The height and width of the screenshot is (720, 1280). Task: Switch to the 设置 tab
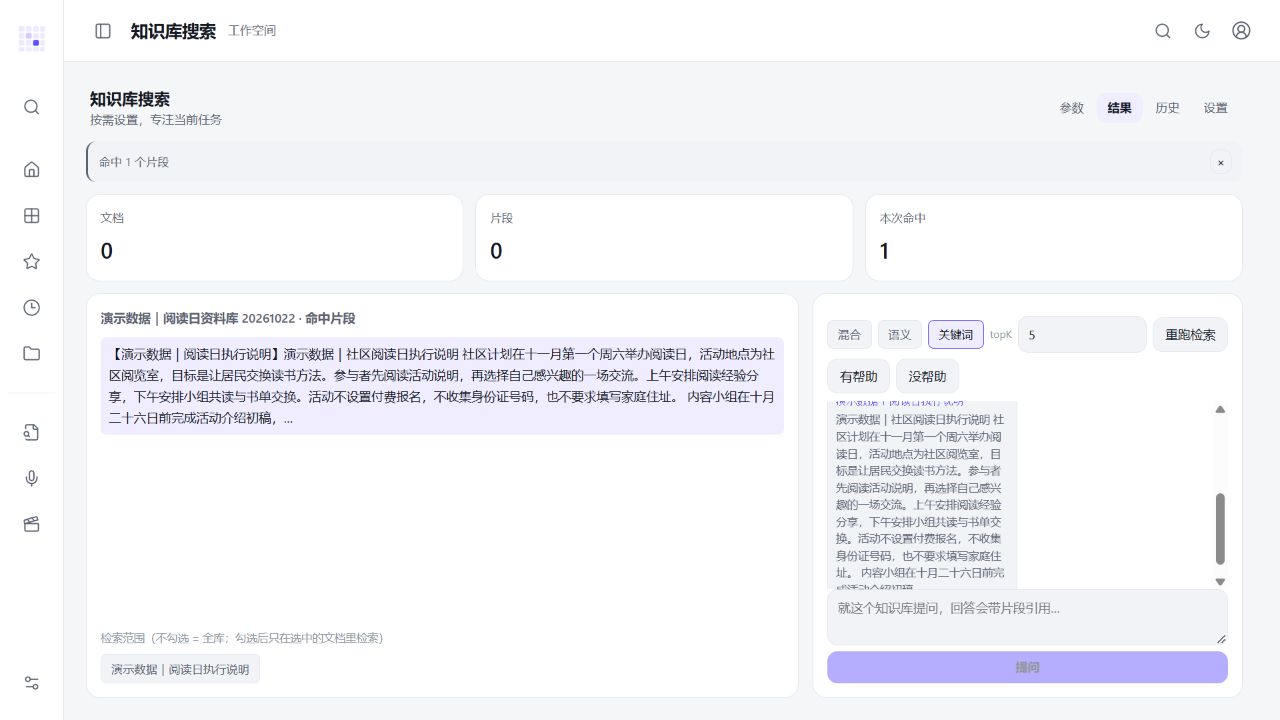[1216, 108]
